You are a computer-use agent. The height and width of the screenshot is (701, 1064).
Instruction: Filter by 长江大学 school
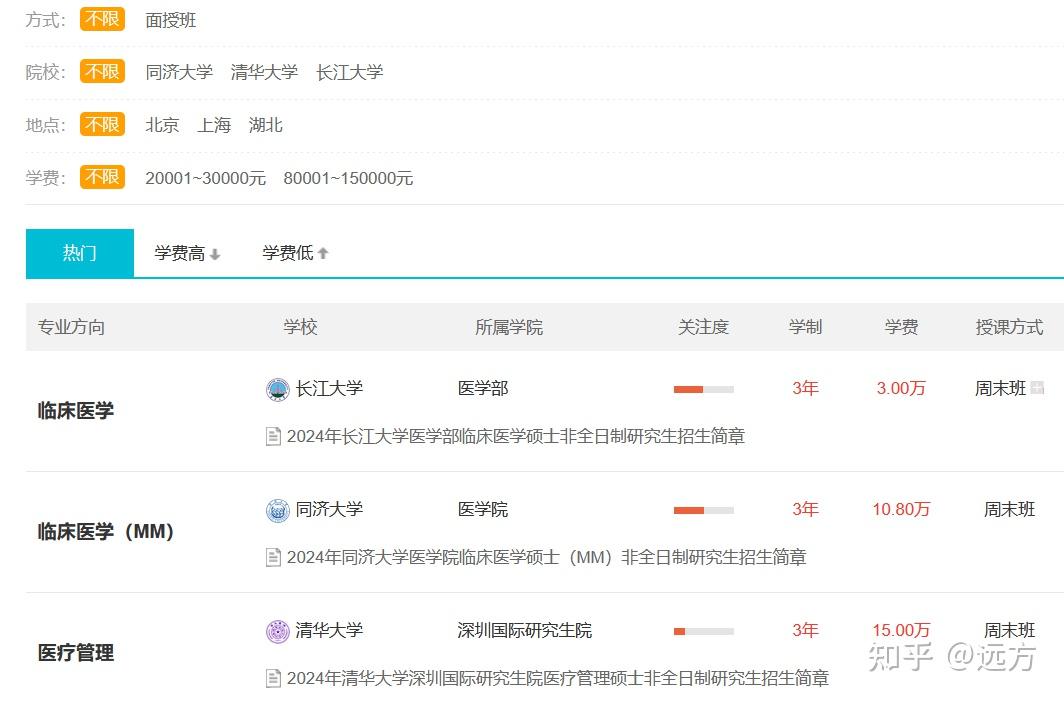(350, 72)
